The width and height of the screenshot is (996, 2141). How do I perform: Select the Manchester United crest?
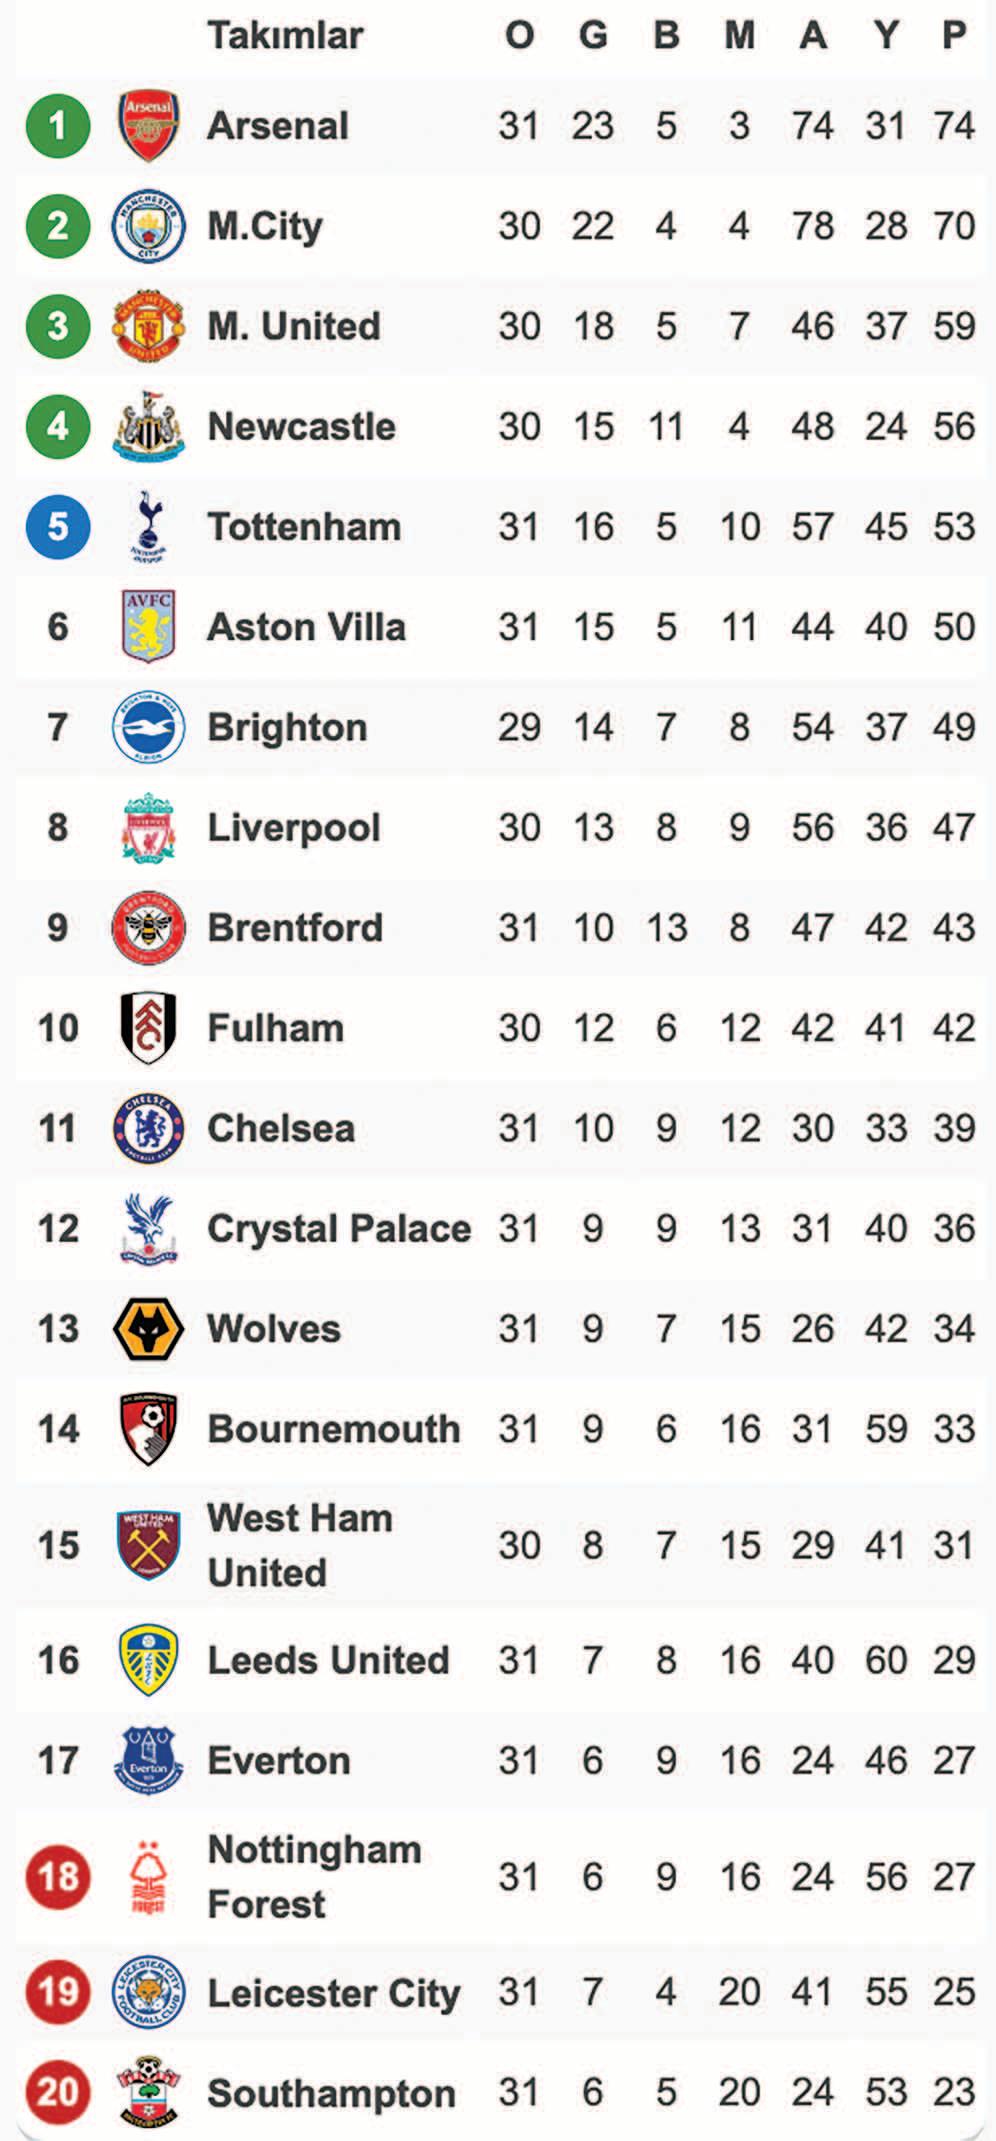[148, 326]
